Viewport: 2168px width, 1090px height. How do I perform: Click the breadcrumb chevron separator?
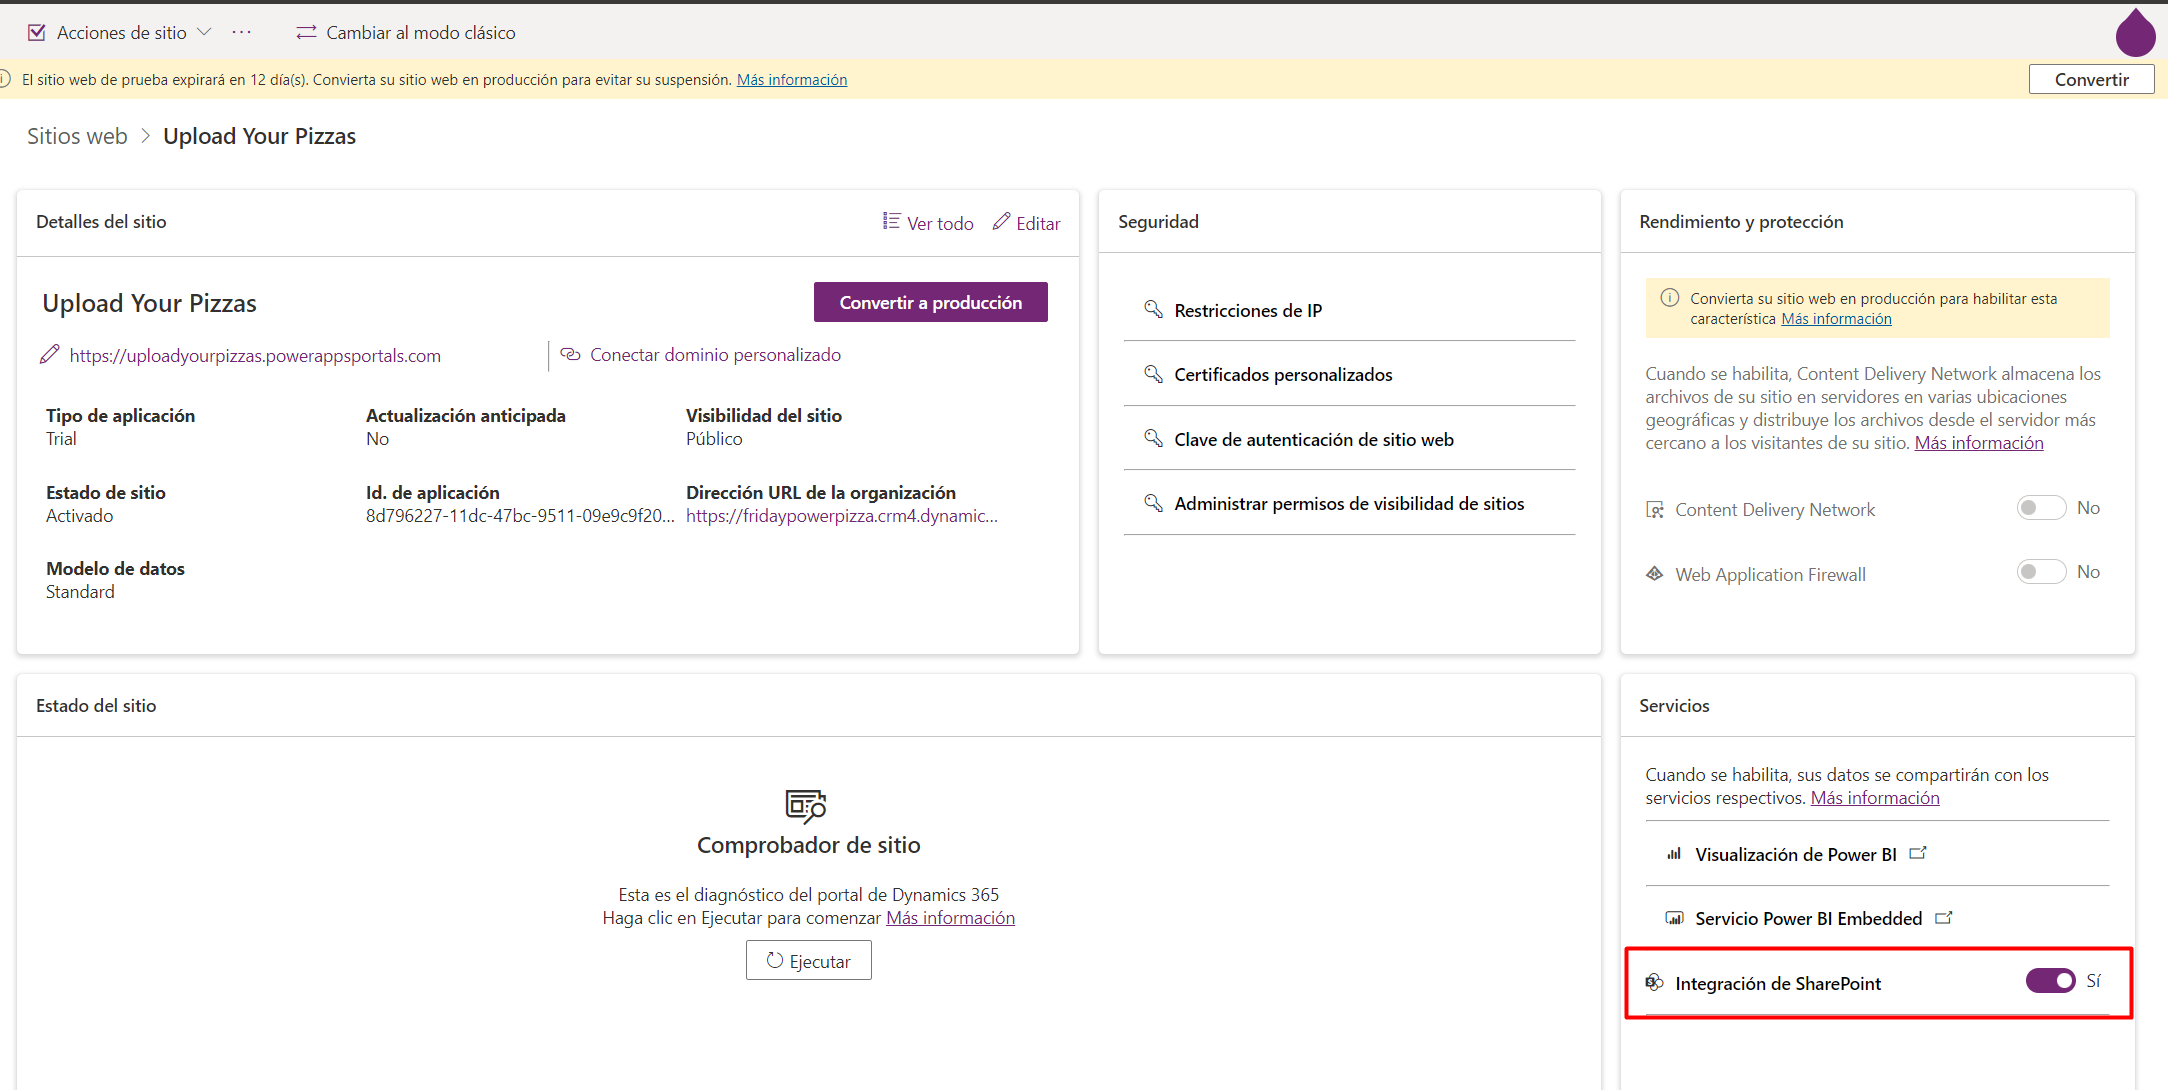point(145,136)
